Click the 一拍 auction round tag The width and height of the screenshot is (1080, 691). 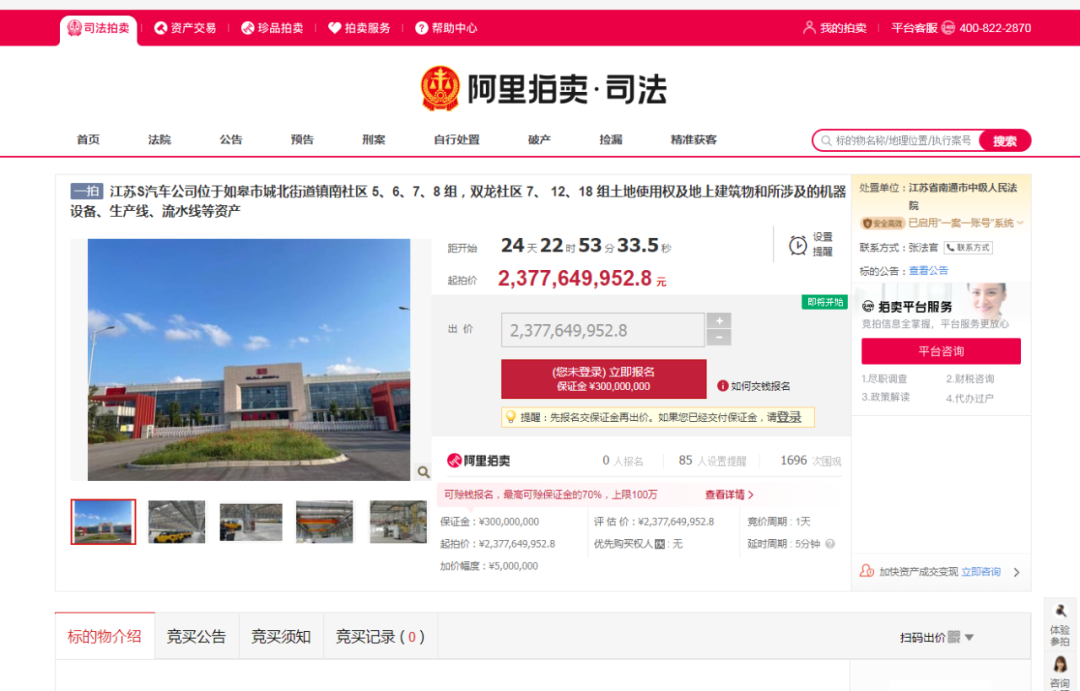[x=87, y=192]
